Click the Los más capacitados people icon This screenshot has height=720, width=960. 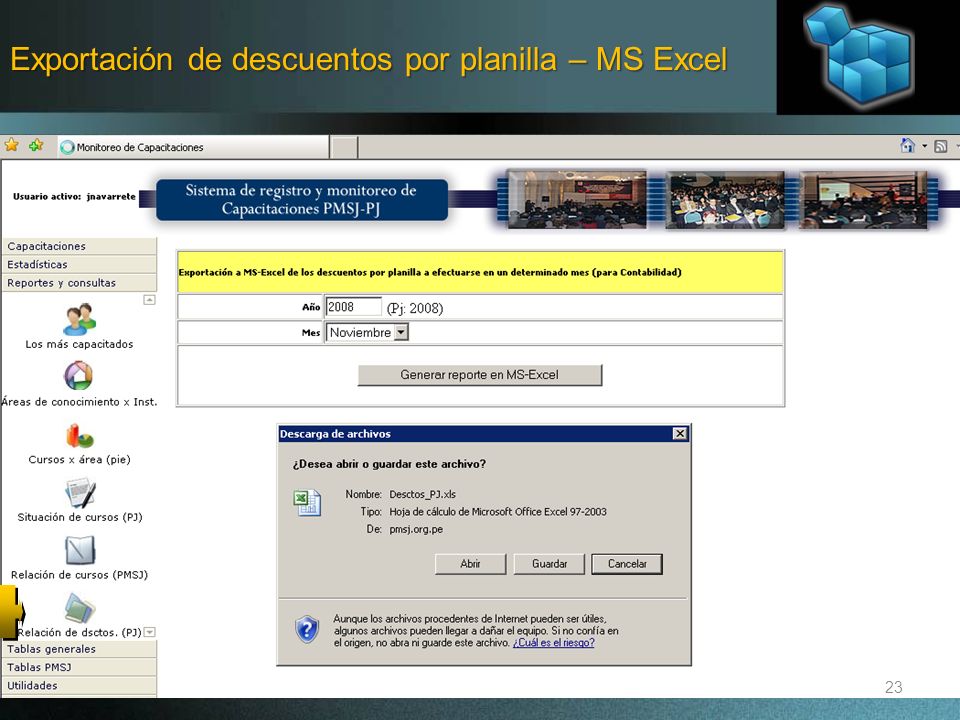click(x=79, y=319)
